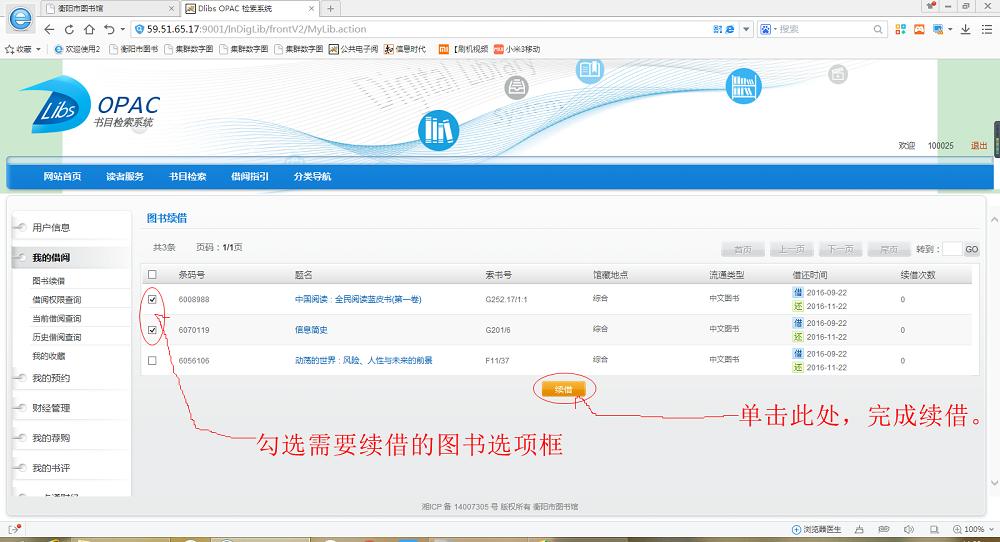Switch browser engine via IE icon in address bar
This screenshot has height=542, width=1000.
click(x=730, y=29)
